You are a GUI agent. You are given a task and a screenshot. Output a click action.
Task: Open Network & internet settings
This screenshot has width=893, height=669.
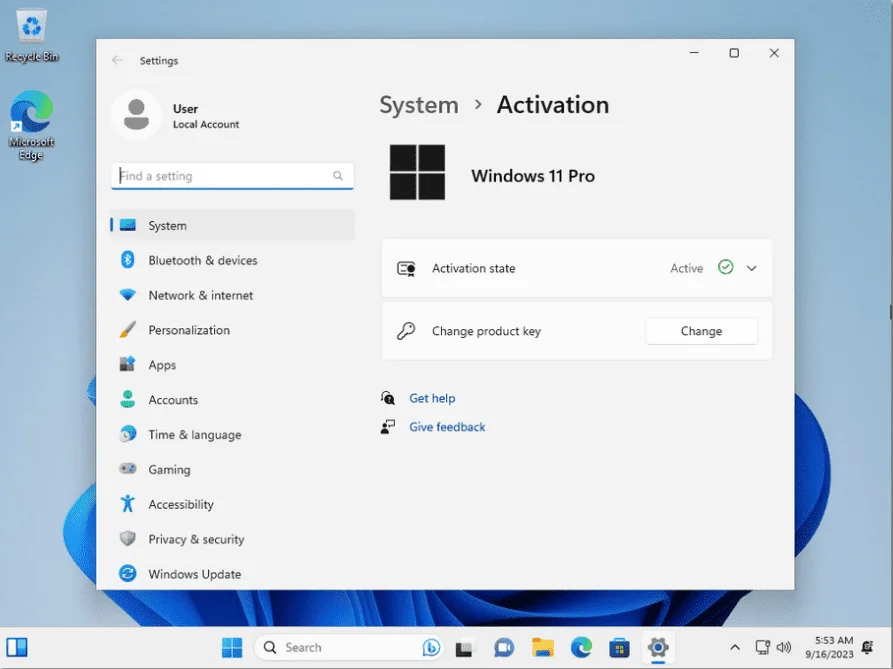point(232,295)
